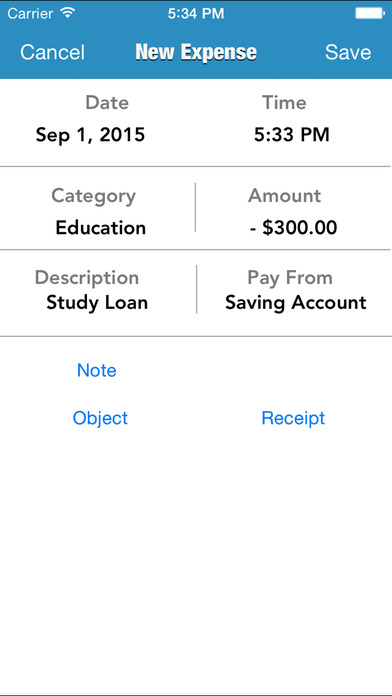
Task: Tap the New Expense title
Action: point(196,52)
